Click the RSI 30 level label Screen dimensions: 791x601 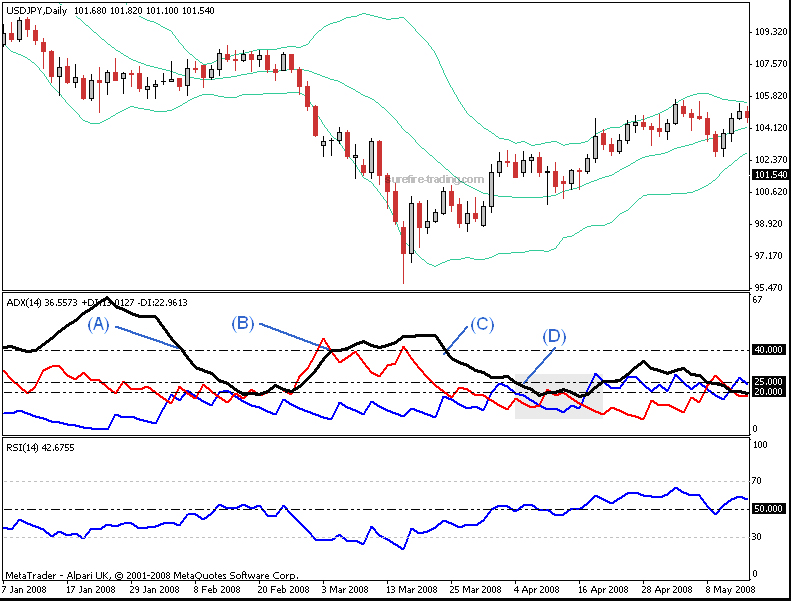point(757,537)
